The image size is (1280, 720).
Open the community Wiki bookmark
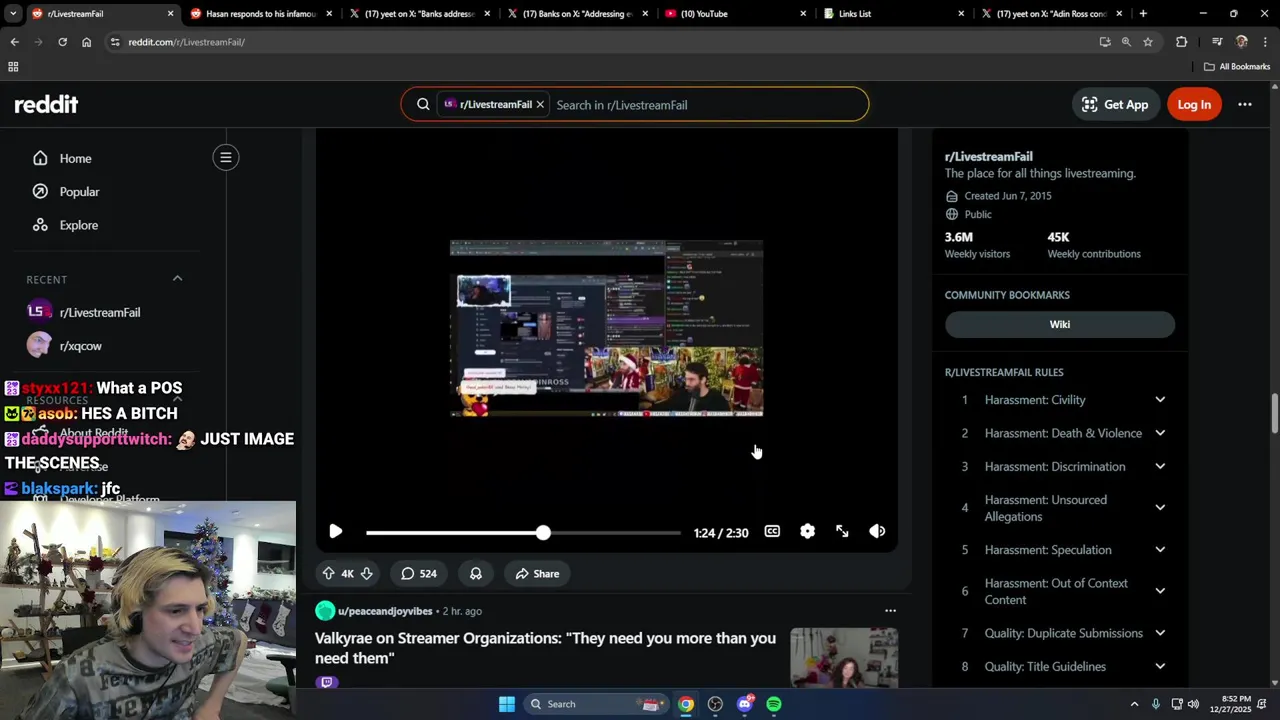1060,324
